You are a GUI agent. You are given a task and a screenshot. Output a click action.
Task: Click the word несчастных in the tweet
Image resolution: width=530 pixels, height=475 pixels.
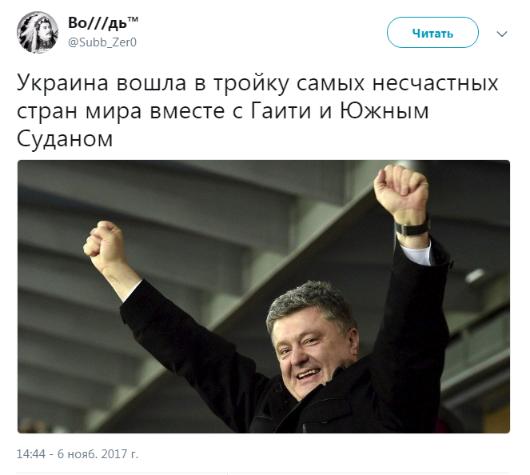(x=436, y=83)
